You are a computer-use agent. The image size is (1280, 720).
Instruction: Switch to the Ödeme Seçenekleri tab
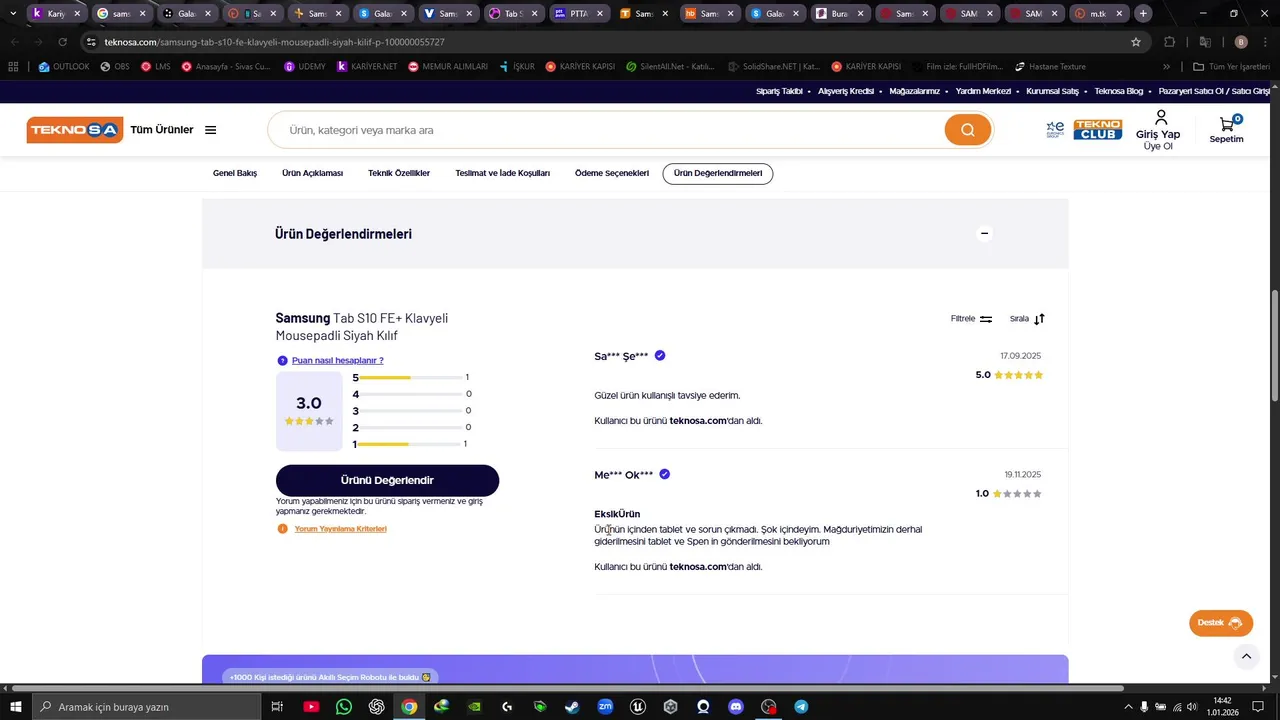[612, 173]
